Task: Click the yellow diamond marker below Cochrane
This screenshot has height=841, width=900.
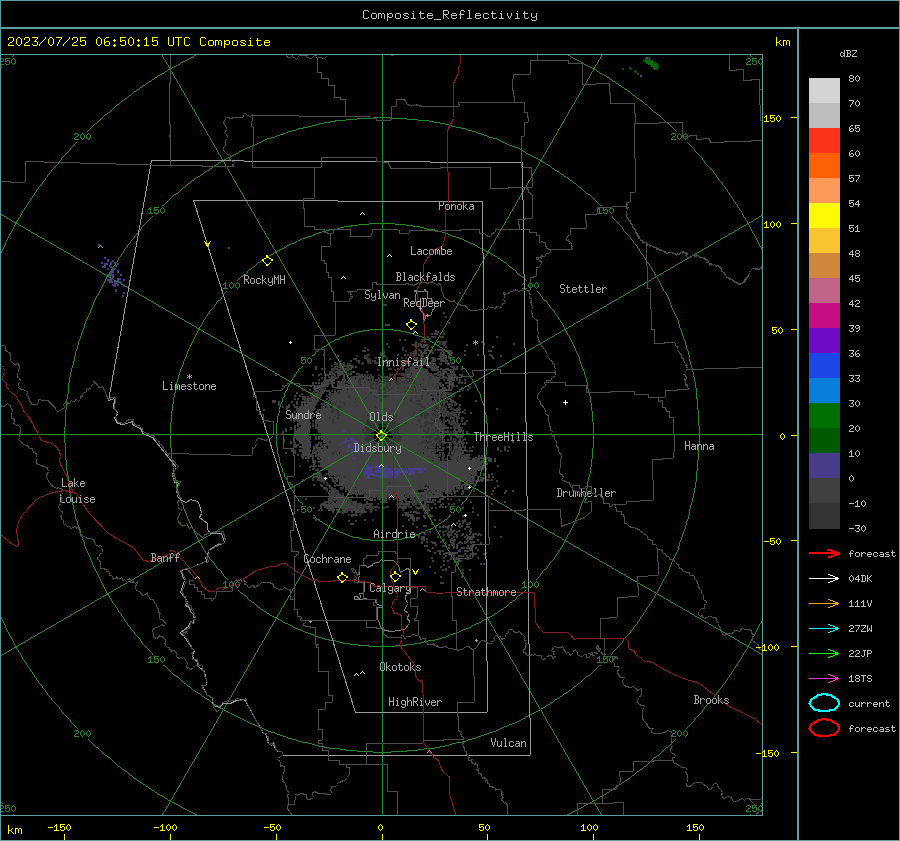Action: 343,578
